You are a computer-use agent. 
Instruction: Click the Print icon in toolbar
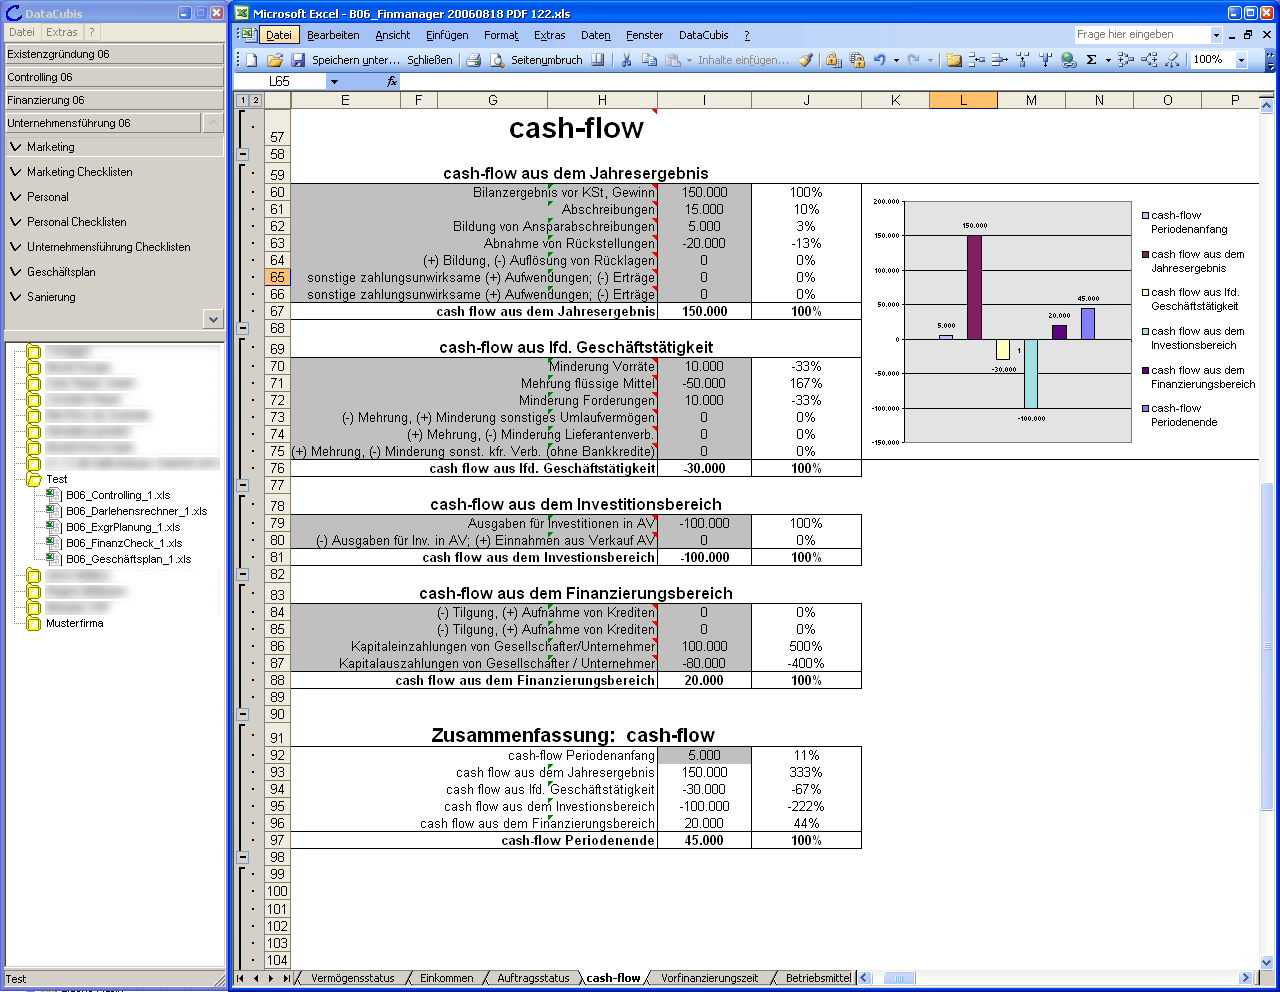pyautogui.click(x=474, y=60)
